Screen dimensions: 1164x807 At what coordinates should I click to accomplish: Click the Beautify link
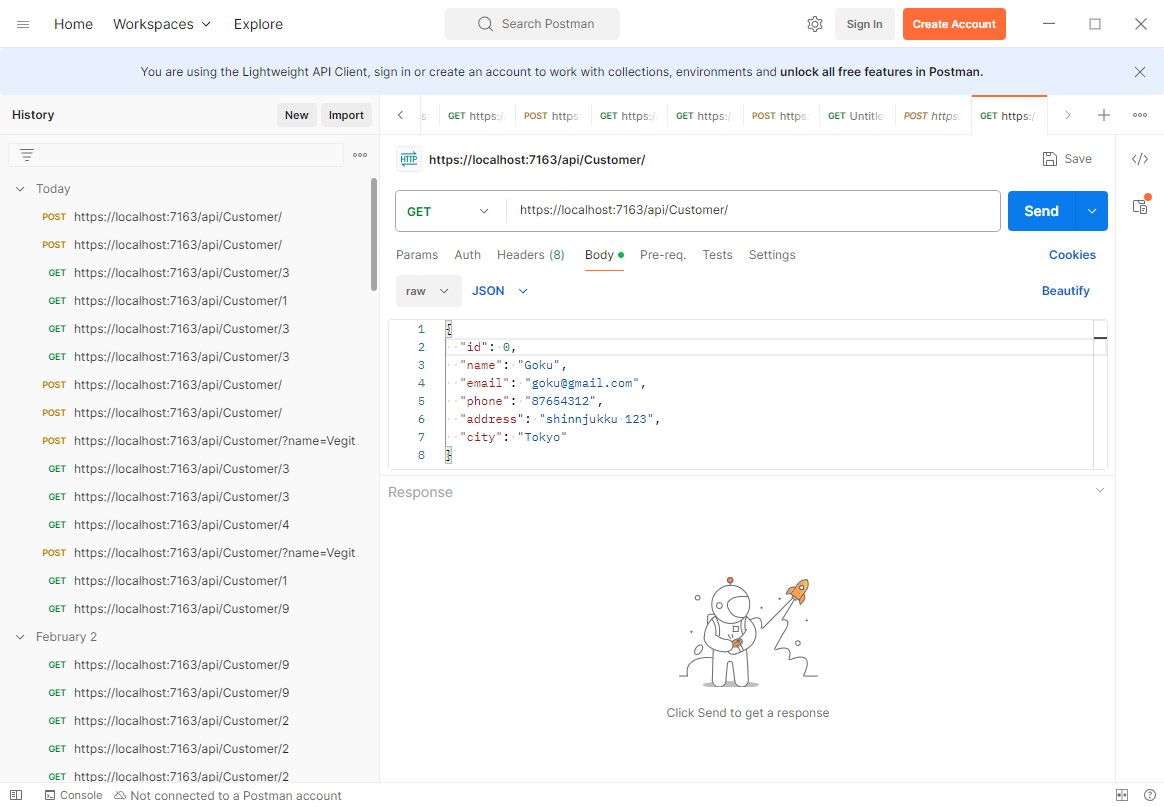point(1065,291)
